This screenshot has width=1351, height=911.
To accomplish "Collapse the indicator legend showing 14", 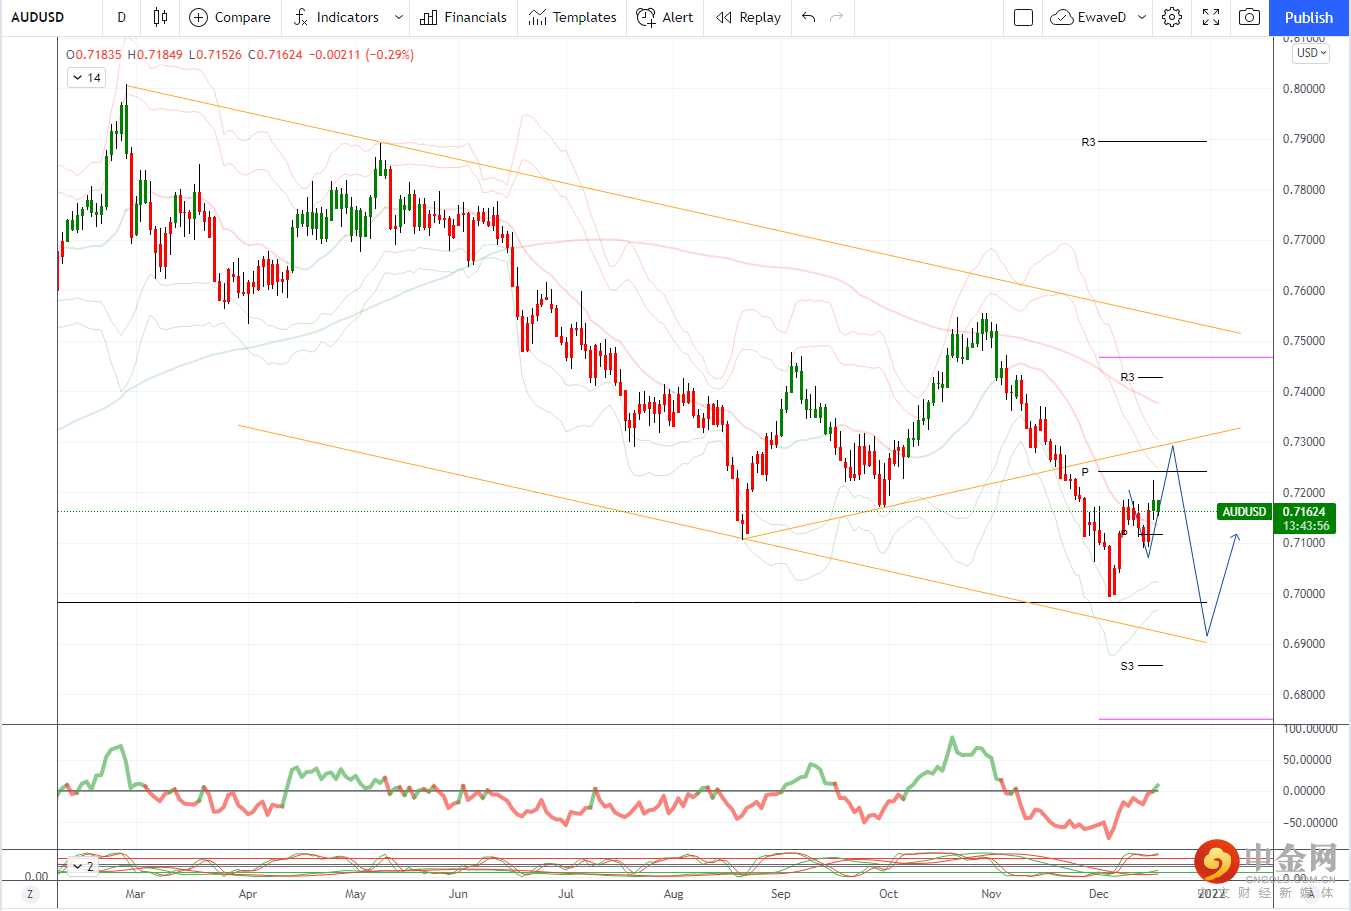I will pos(87,78).
